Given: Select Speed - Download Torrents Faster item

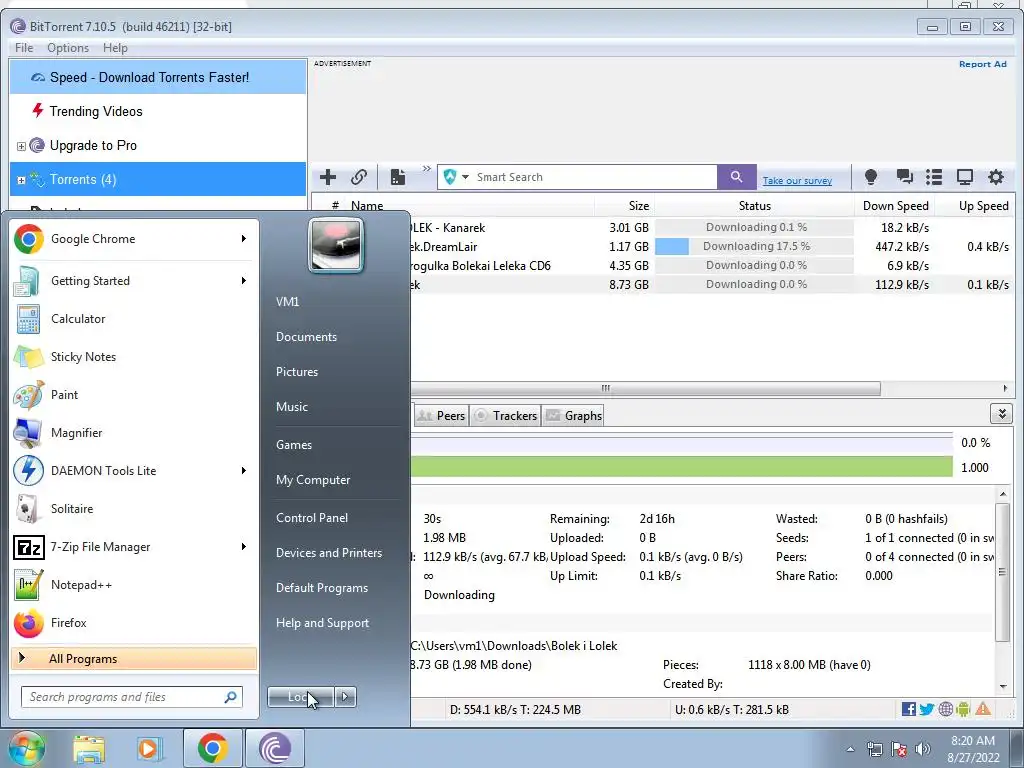Looking at the screenshot, I should [x=158, y=77].
